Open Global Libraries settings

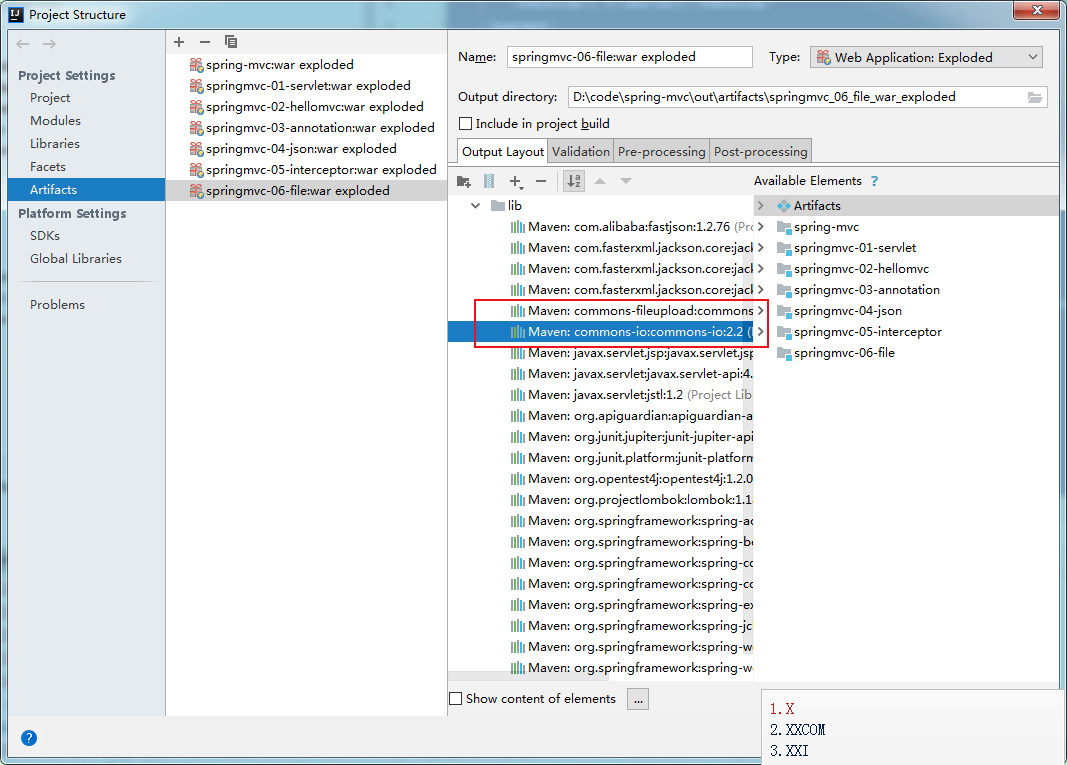[x=76, y=259]
